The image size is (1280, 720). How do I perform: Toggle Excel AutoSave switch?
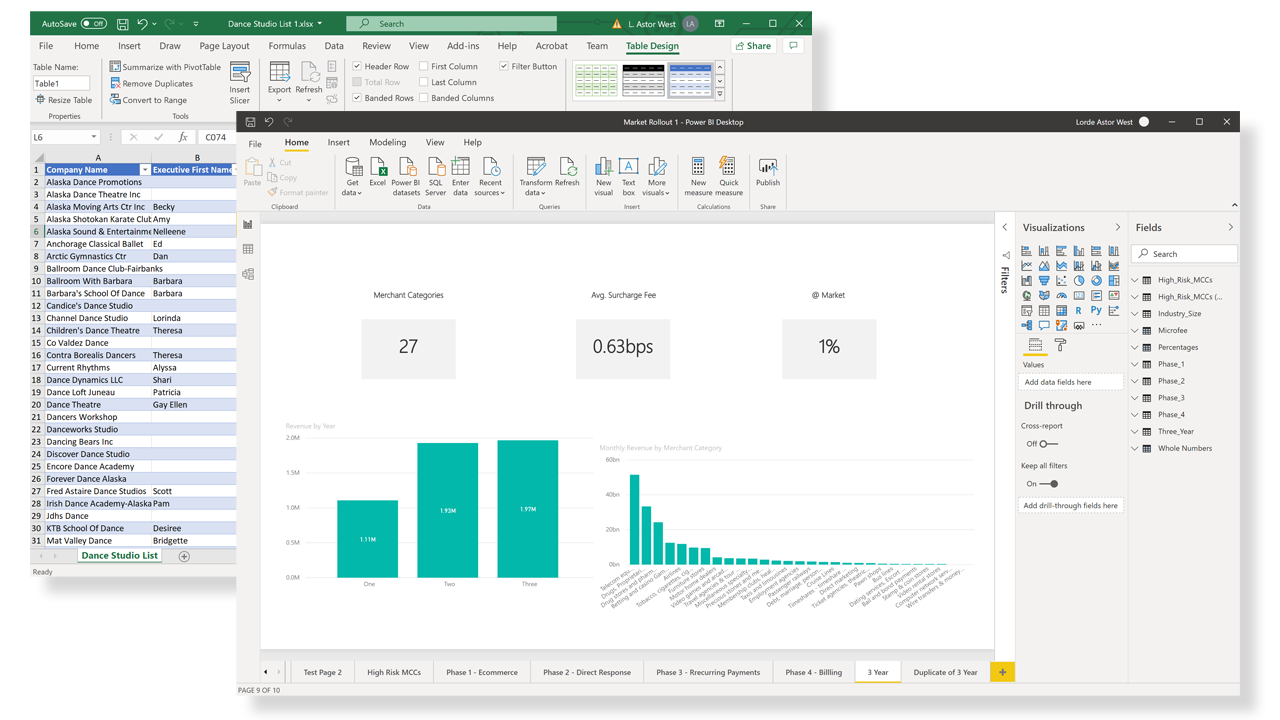pyautogui.click(x=94, y=23)
